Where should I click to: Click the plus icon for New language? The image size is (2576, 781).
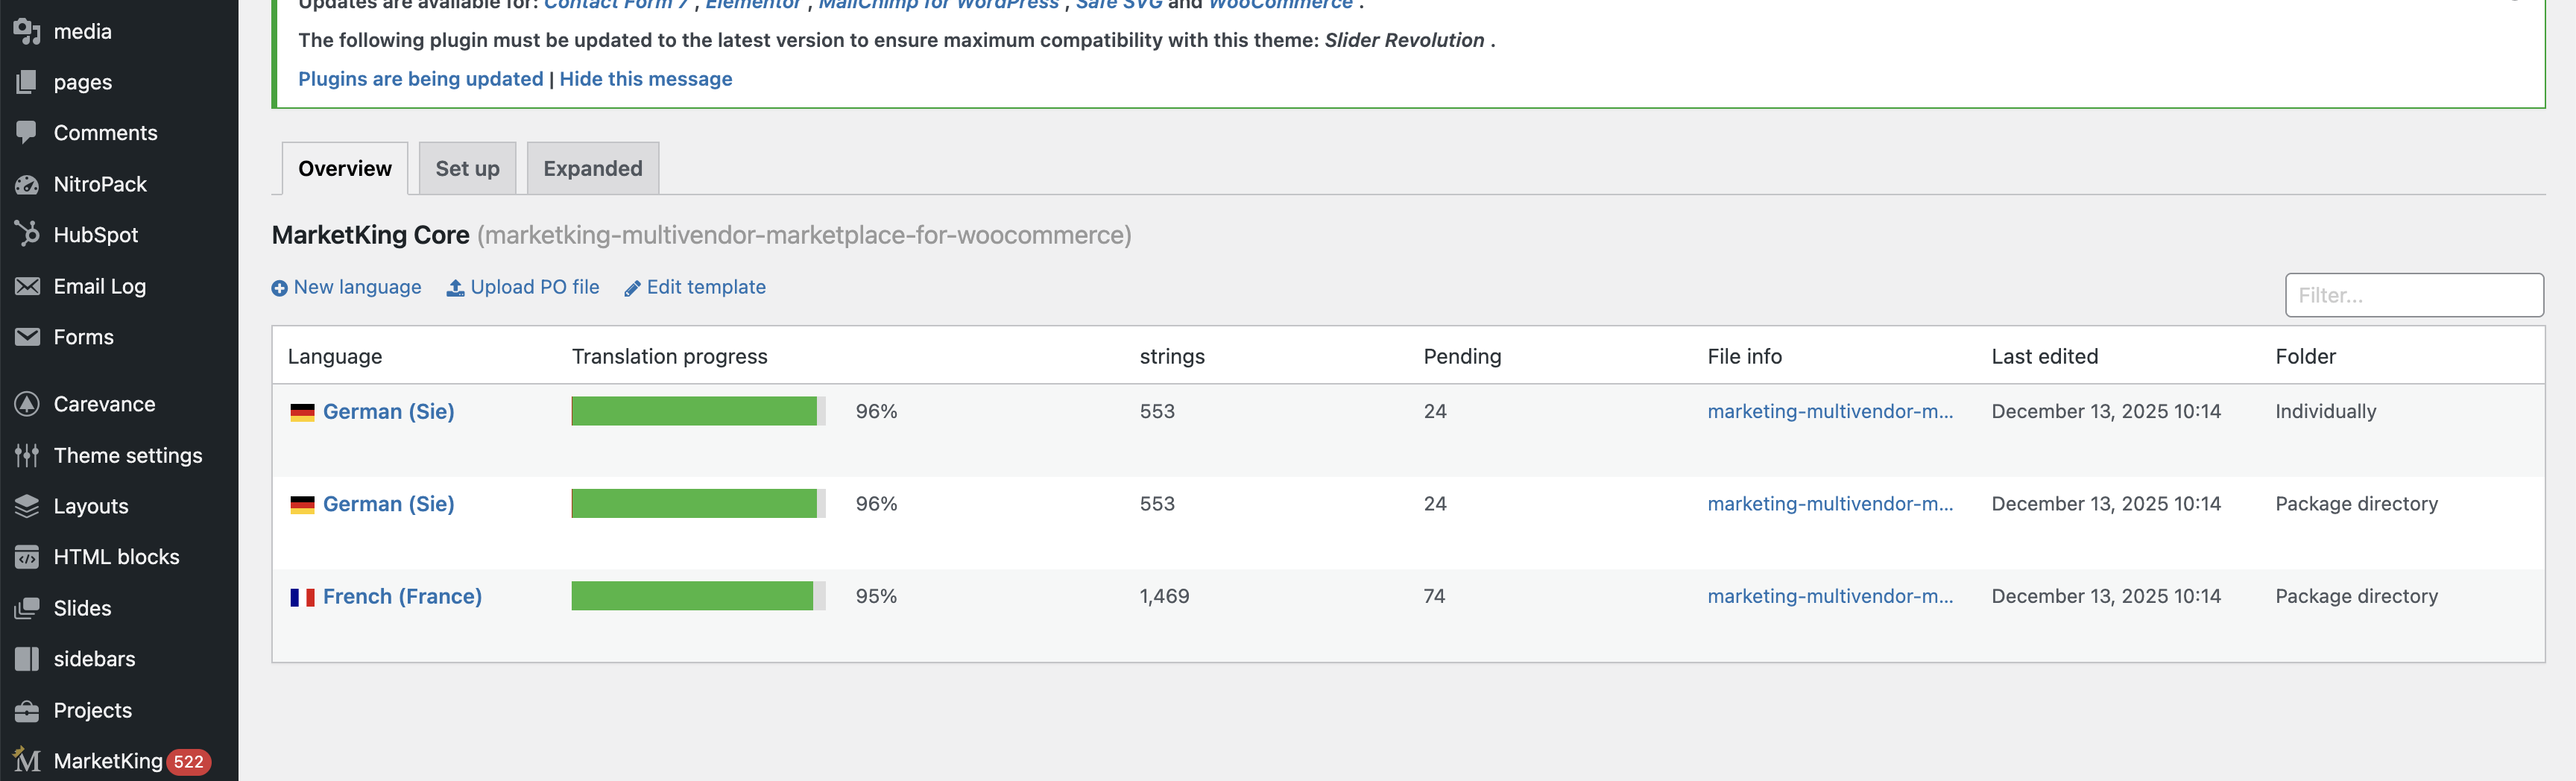pos(280,288)
